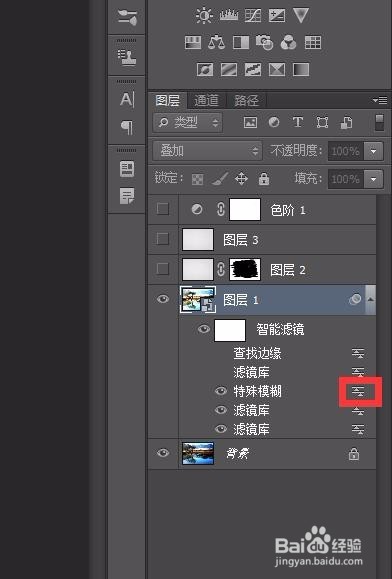Add a Hue/Saturation adjustment layer
The height and width of the screenshot is (579, 392).
[x=193, y=43]
